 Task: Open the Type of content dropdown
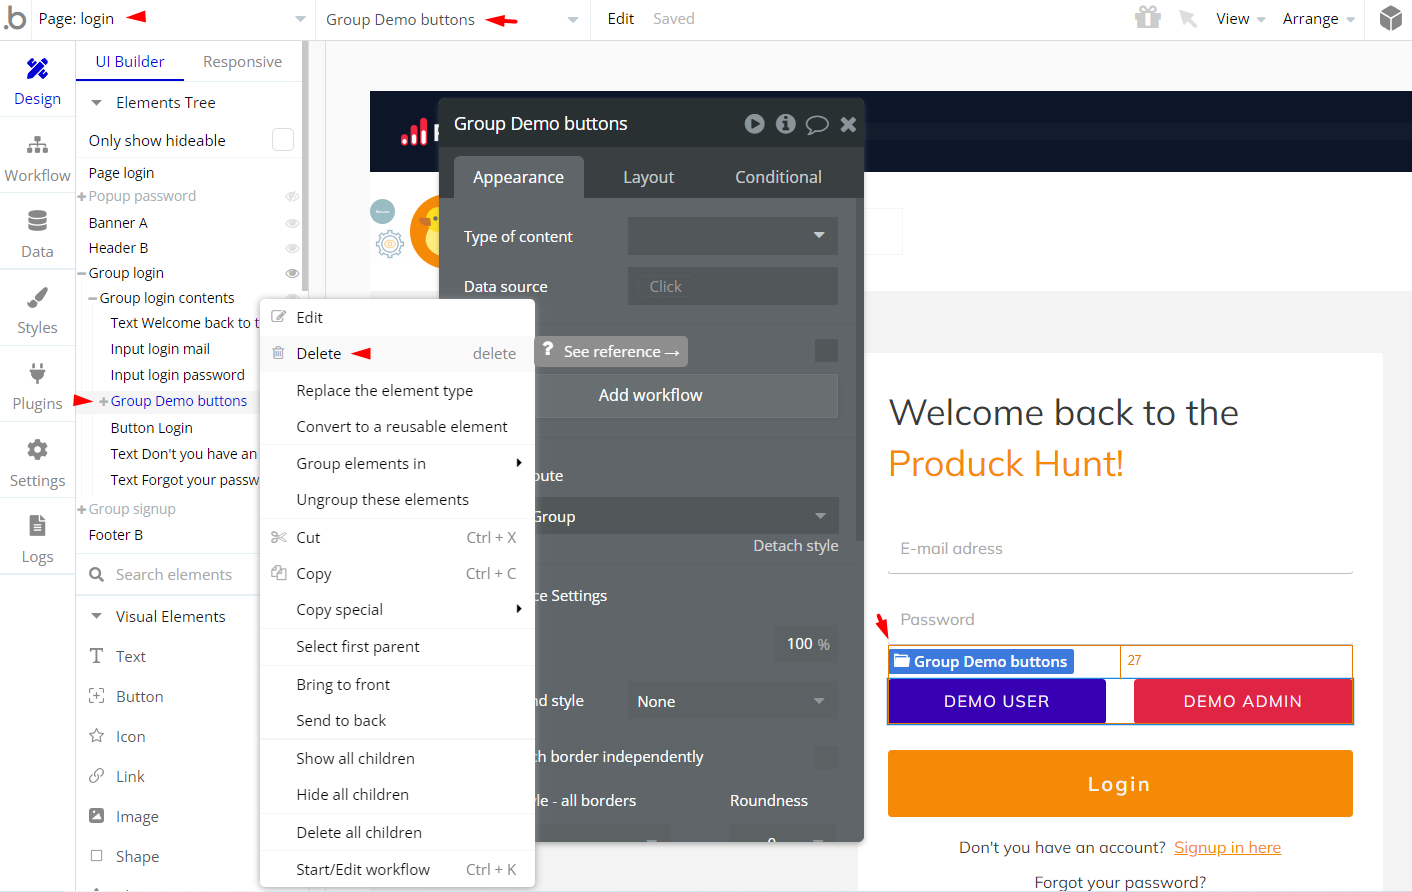point(733,236)
